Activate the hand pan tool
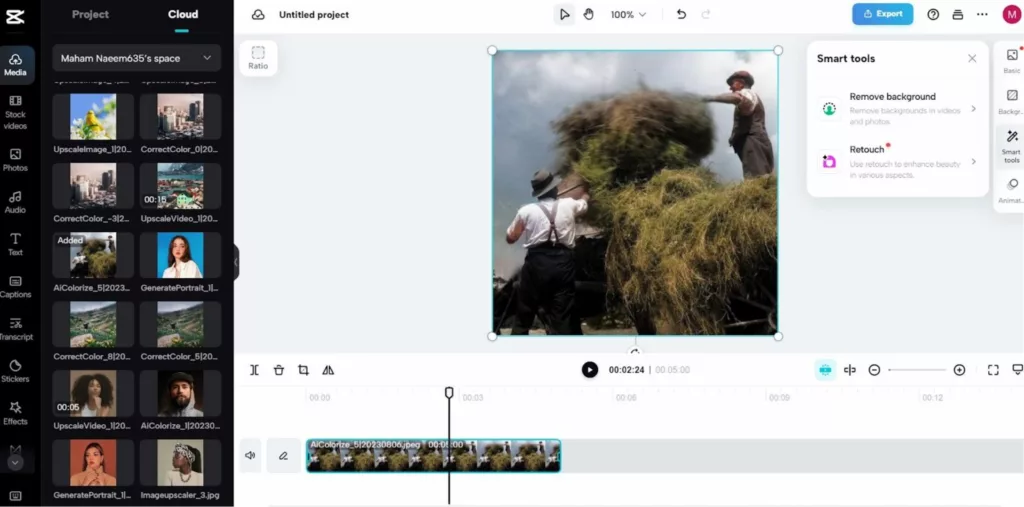The image size is (1024, 507). tap(589, 15)
